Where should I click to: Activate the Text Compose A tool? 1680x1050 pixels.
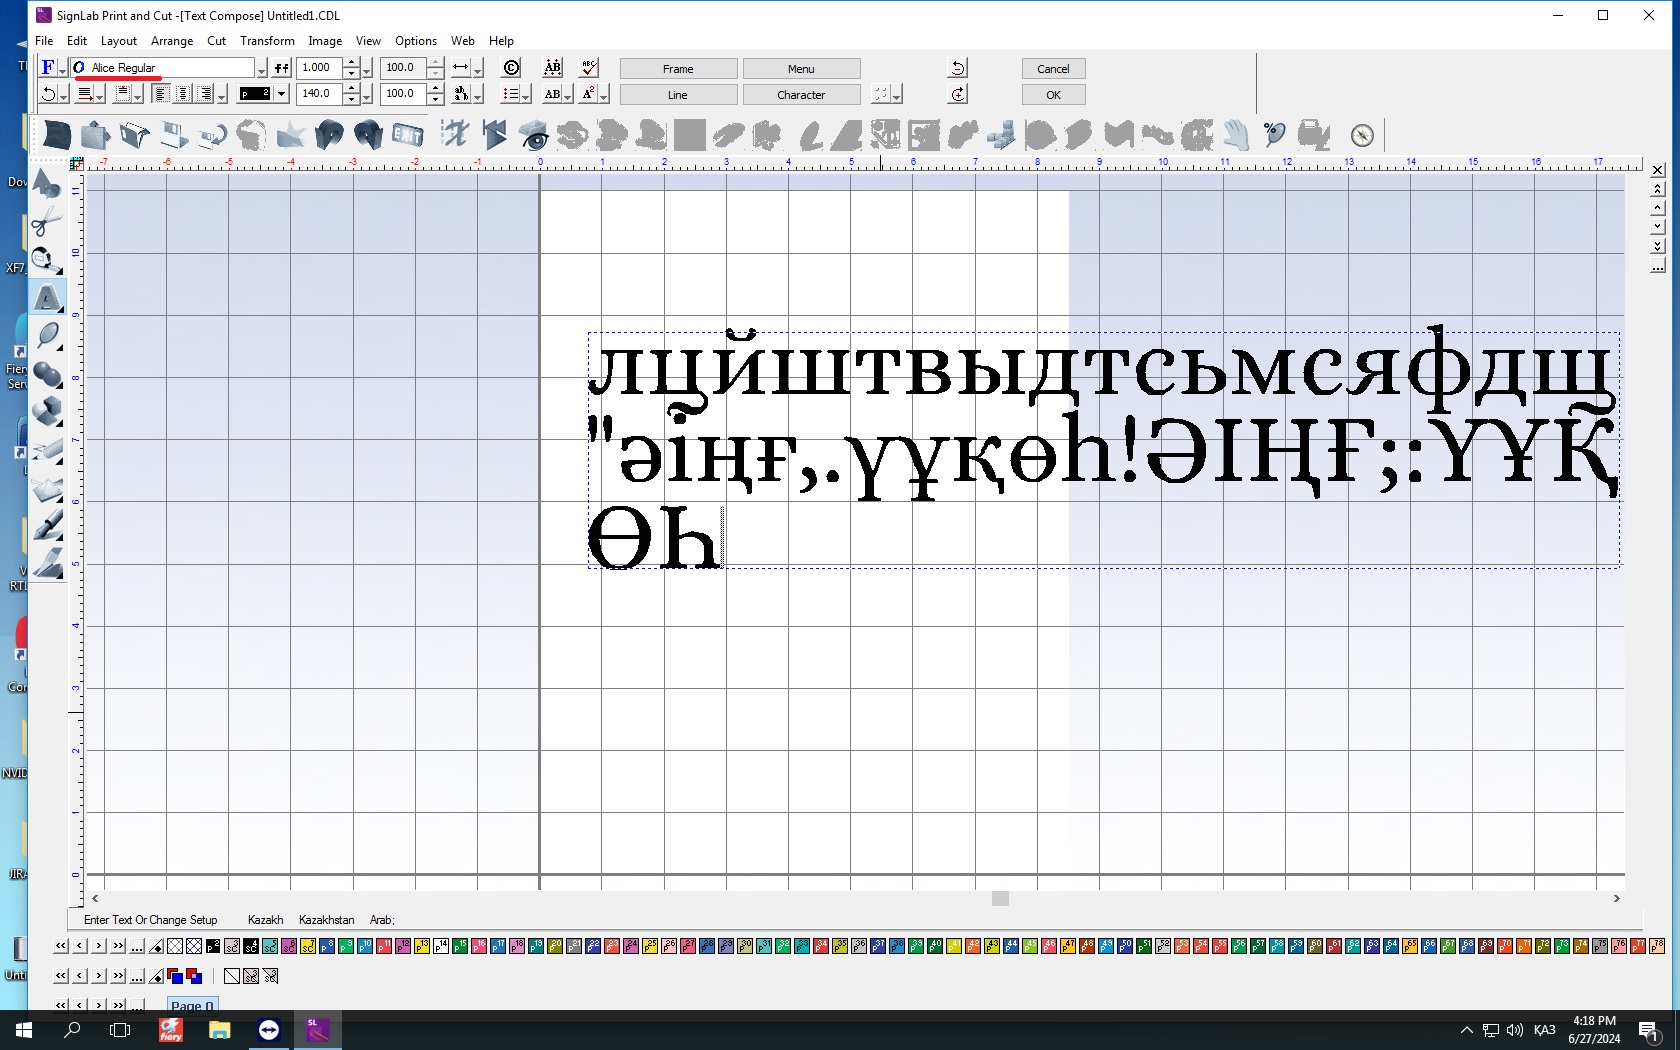[x=46, y=297]
